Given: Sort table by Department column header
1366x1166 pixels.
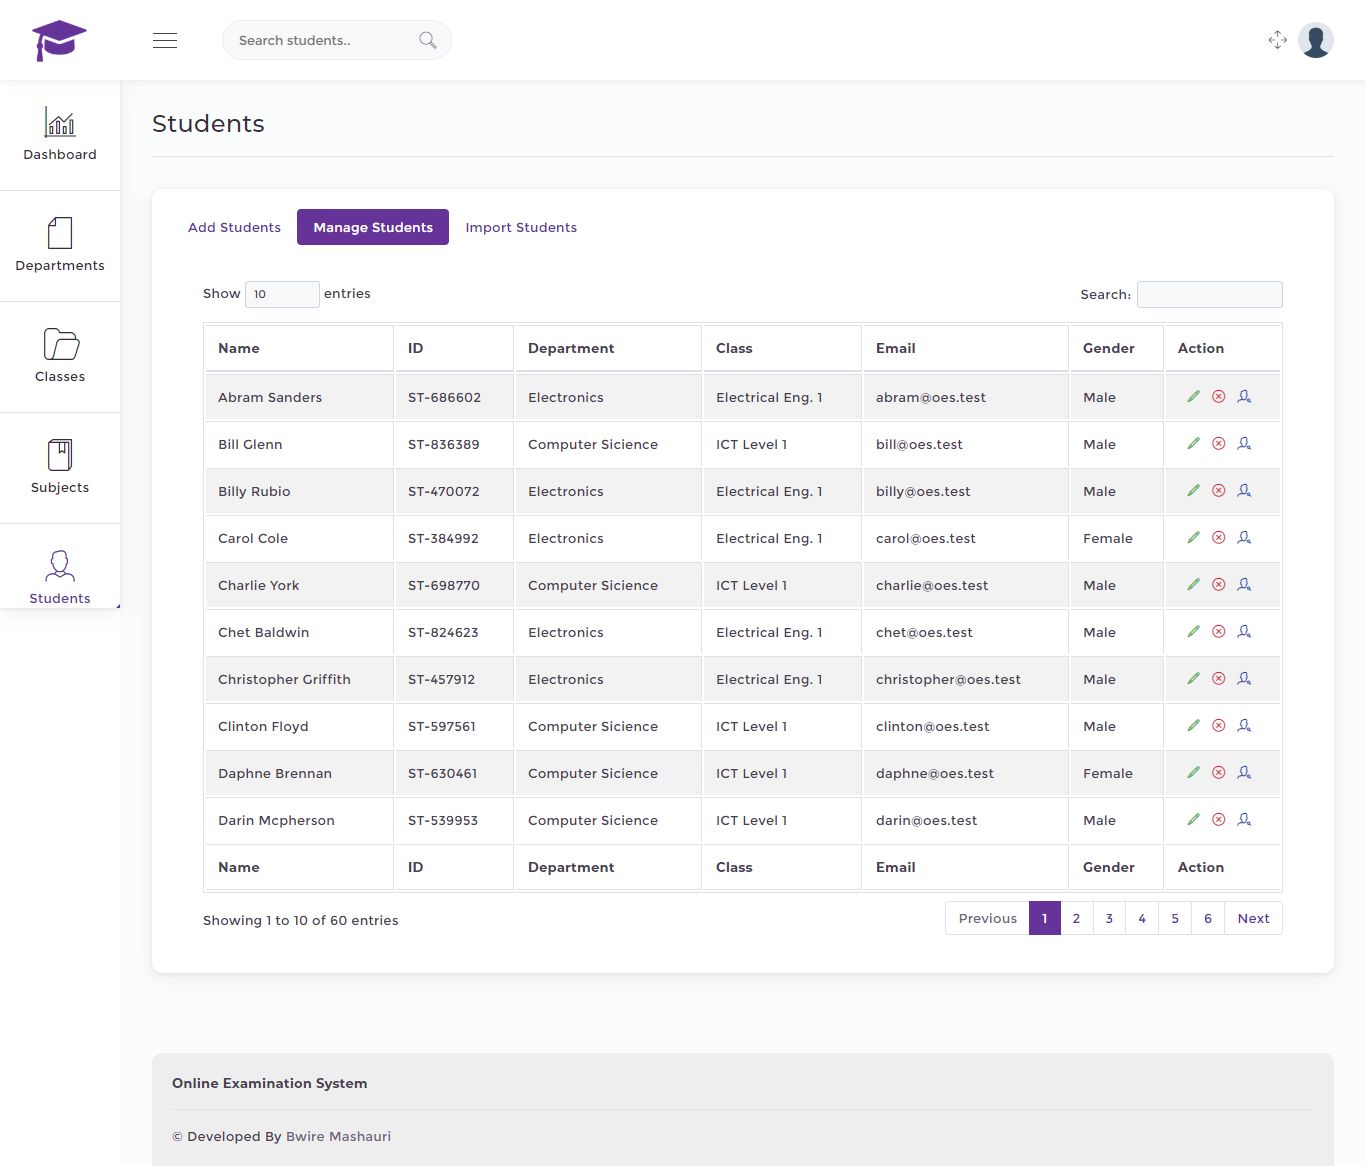Looking at the screenshot, I should 571,348.
